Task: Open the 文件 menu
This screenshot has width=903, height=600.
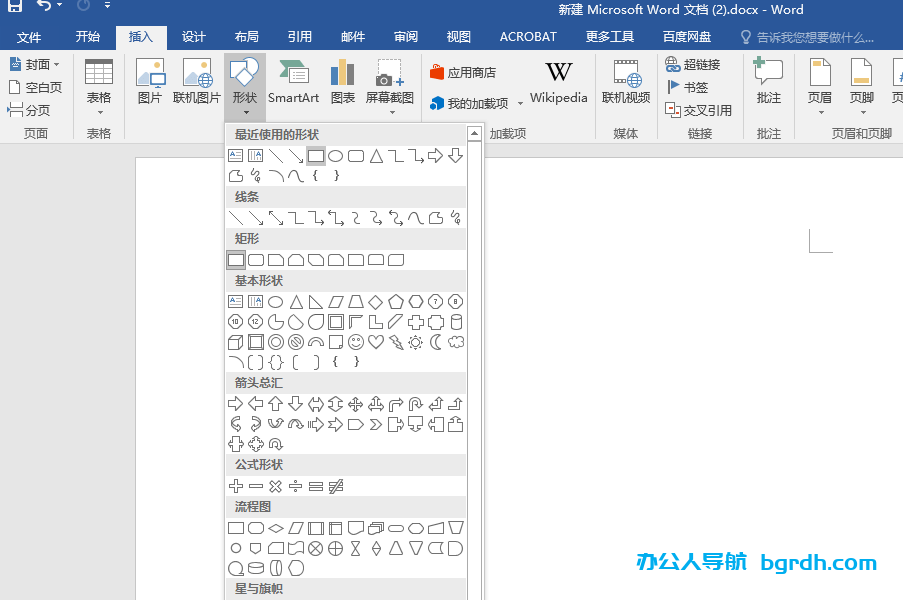Action: pyautogui.click(x=29, y=37)
